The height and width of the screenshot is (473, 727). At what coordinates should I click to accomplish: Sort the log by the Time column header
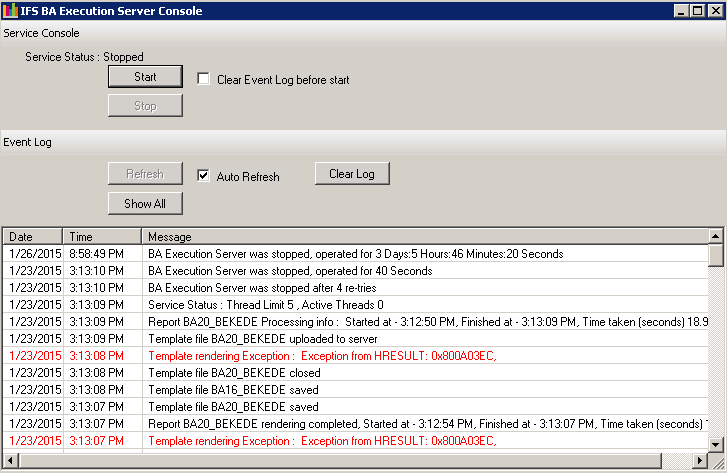point(102,236)
